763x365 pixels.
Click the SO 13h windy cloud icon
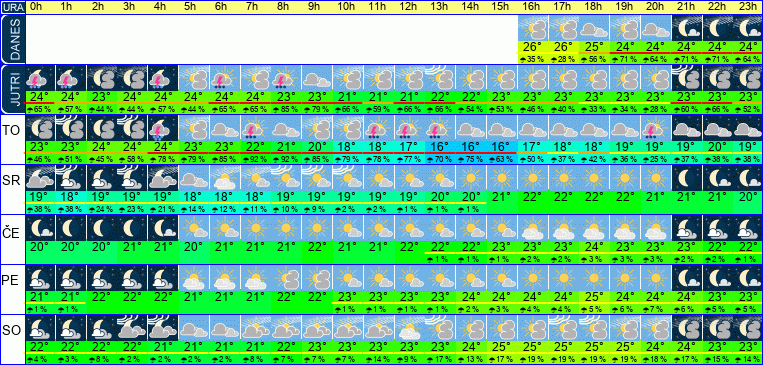click(439, 328)
